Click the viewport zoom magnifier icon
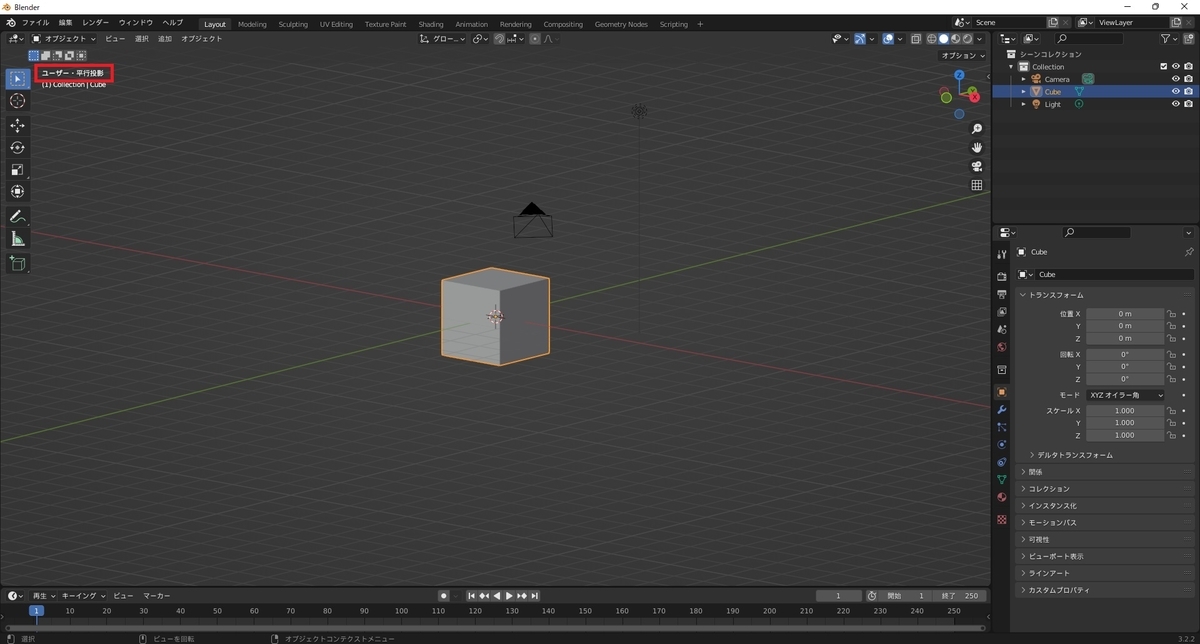This screenshot has height=644, width=1200. pyautogui.click(x=977, y=129)
